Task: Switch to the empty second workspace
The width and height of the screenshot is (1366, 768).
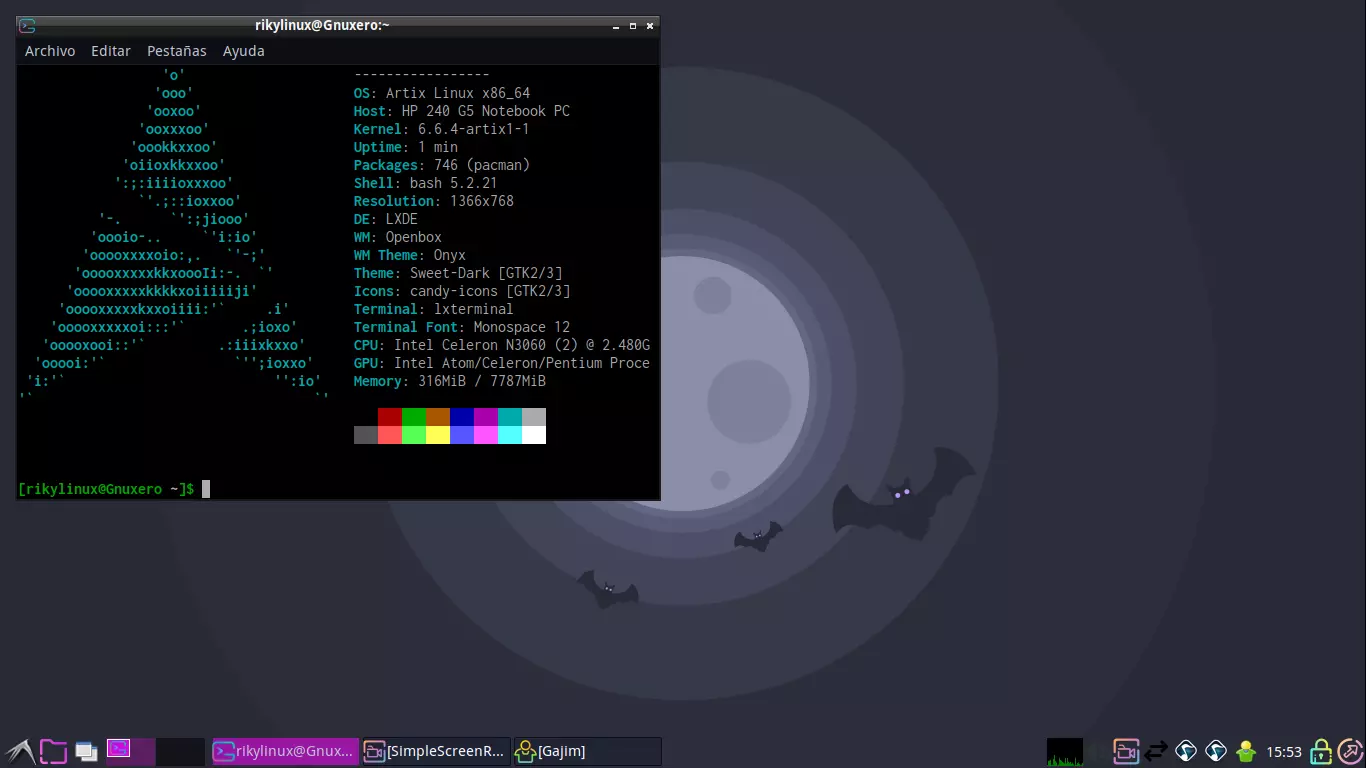Action: coord(181,752)
